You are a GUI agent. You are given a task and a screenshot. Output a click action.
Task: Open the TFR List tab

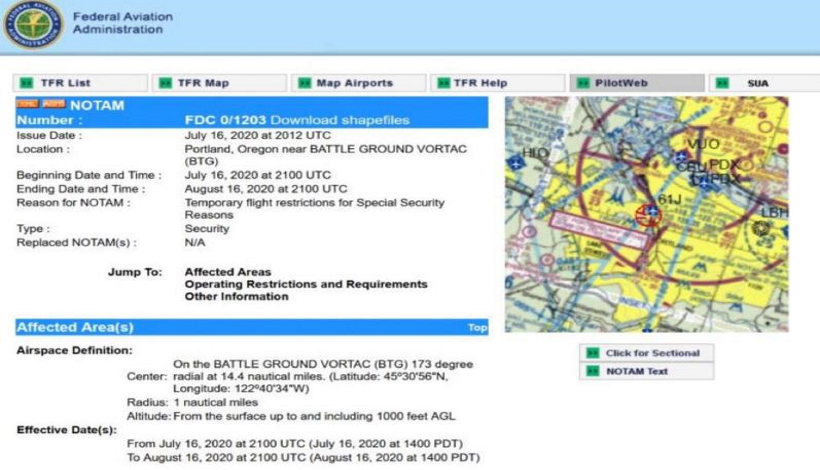click(68, 83)
